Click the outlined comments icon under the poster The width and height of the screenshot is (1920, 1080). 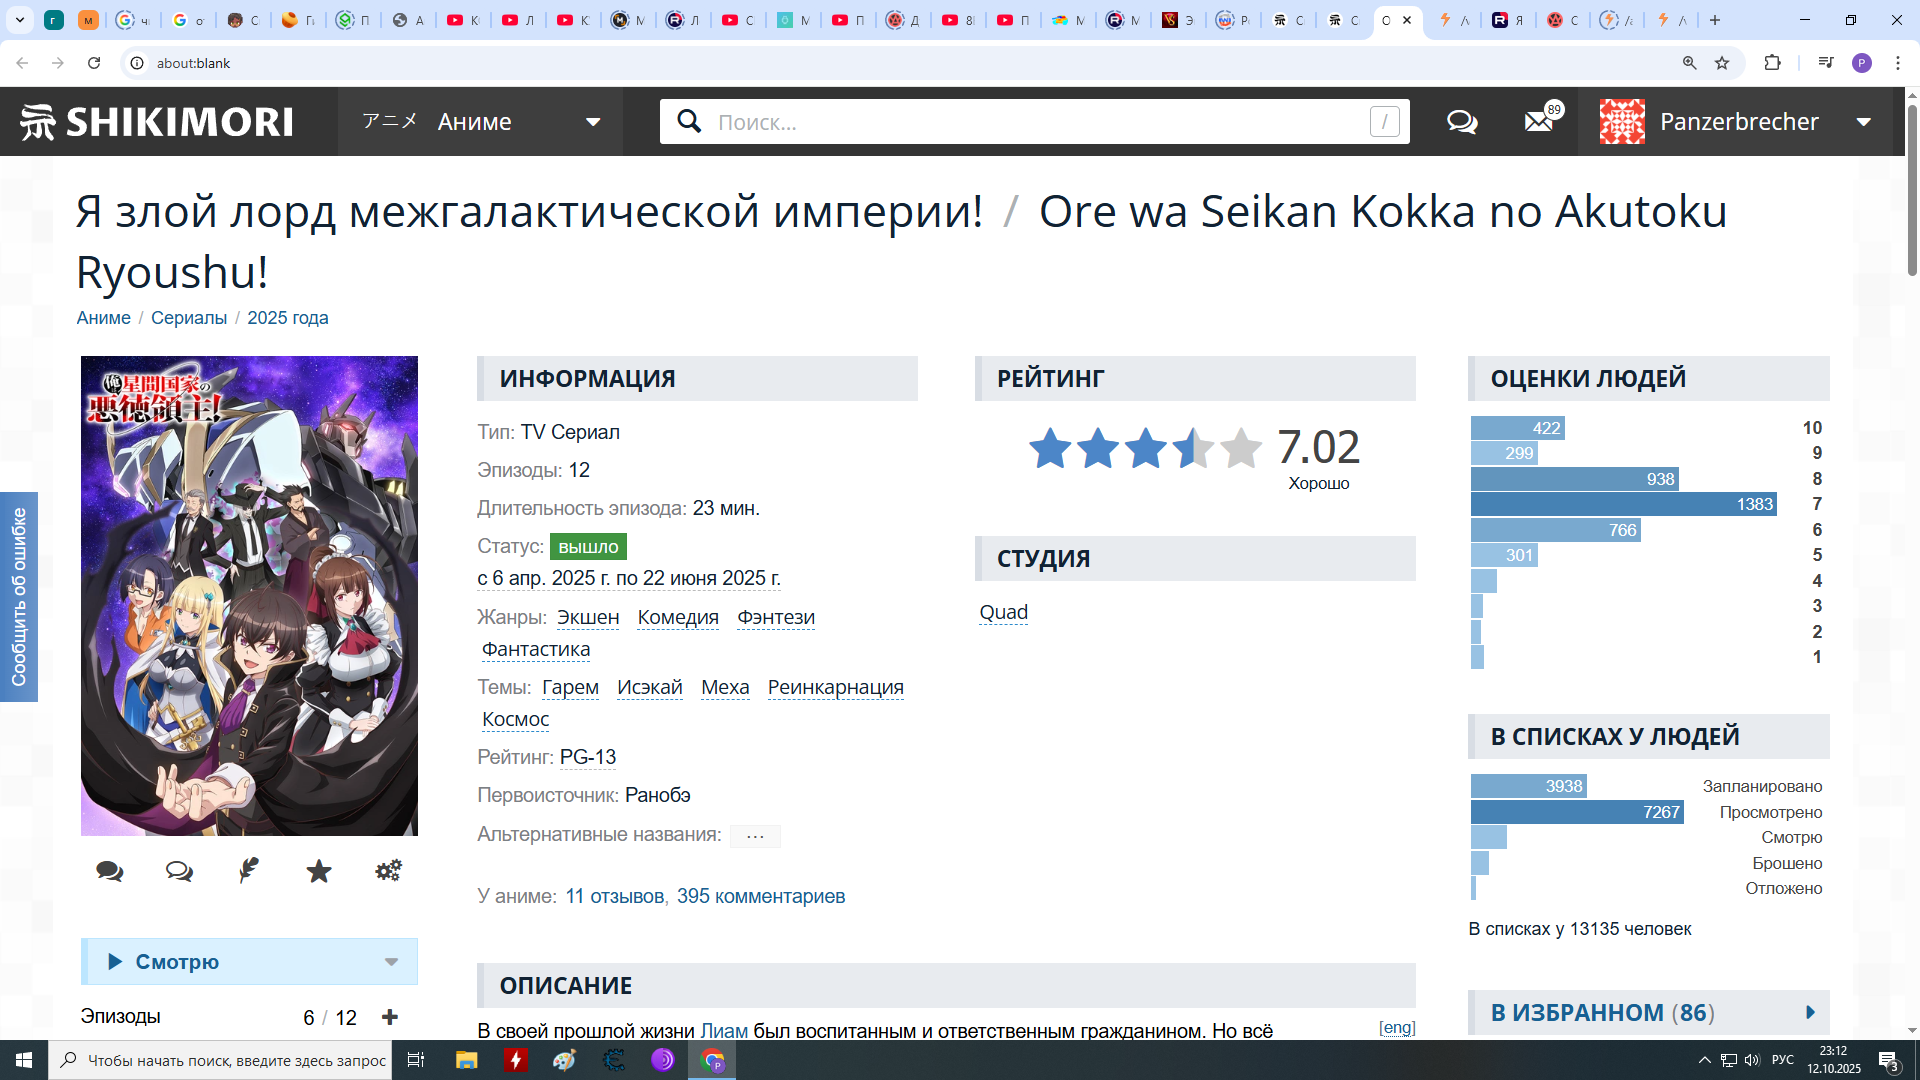pyautogui.click(x=179, y=871)
